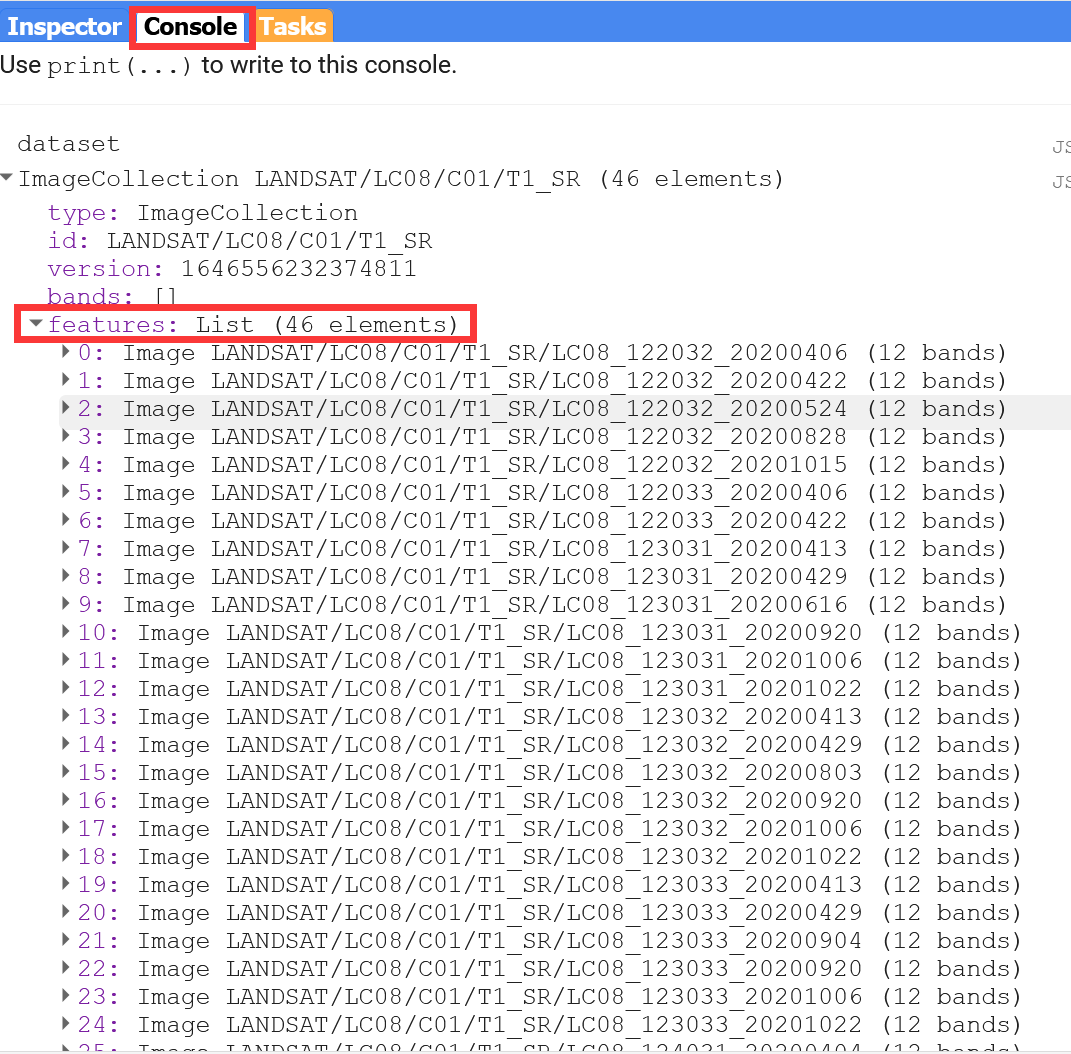Switch to the Inspector tab
The height and width of the screenshot is (1054, 1071).
coord(63,26)
